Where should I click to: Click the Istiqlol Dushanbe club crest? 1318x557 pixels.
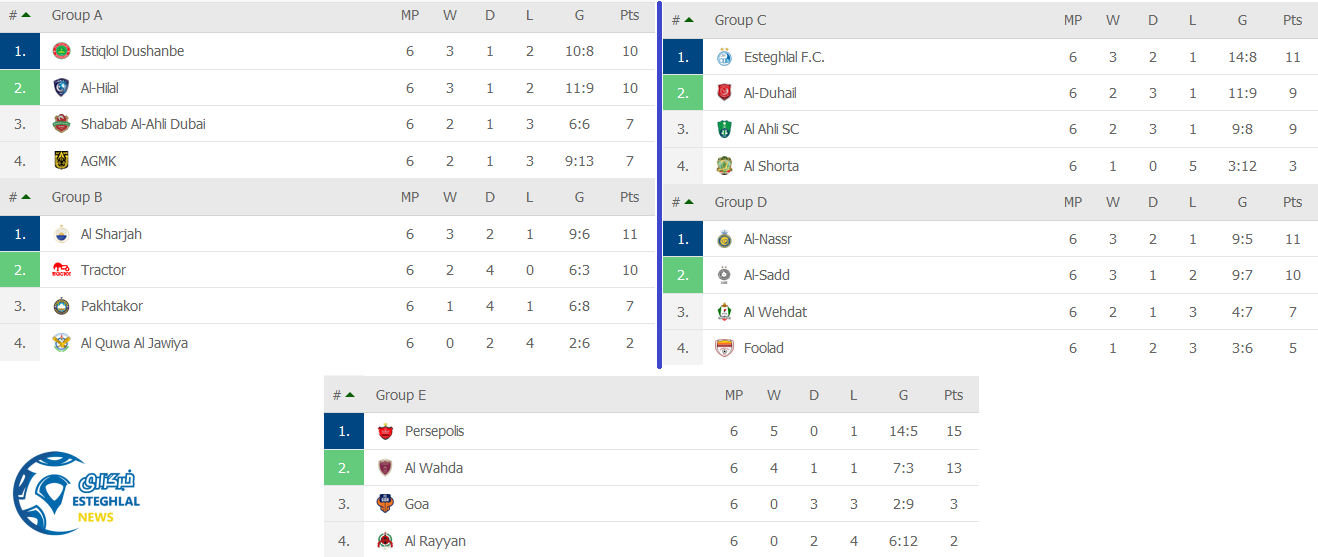point(61,51)
